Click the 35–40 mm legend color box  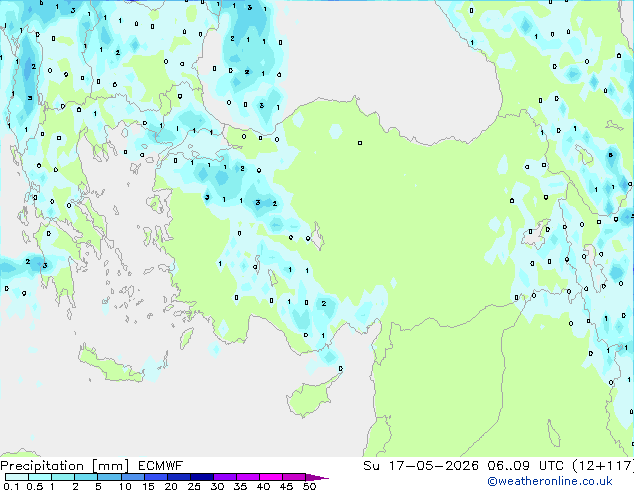(248, 477)
